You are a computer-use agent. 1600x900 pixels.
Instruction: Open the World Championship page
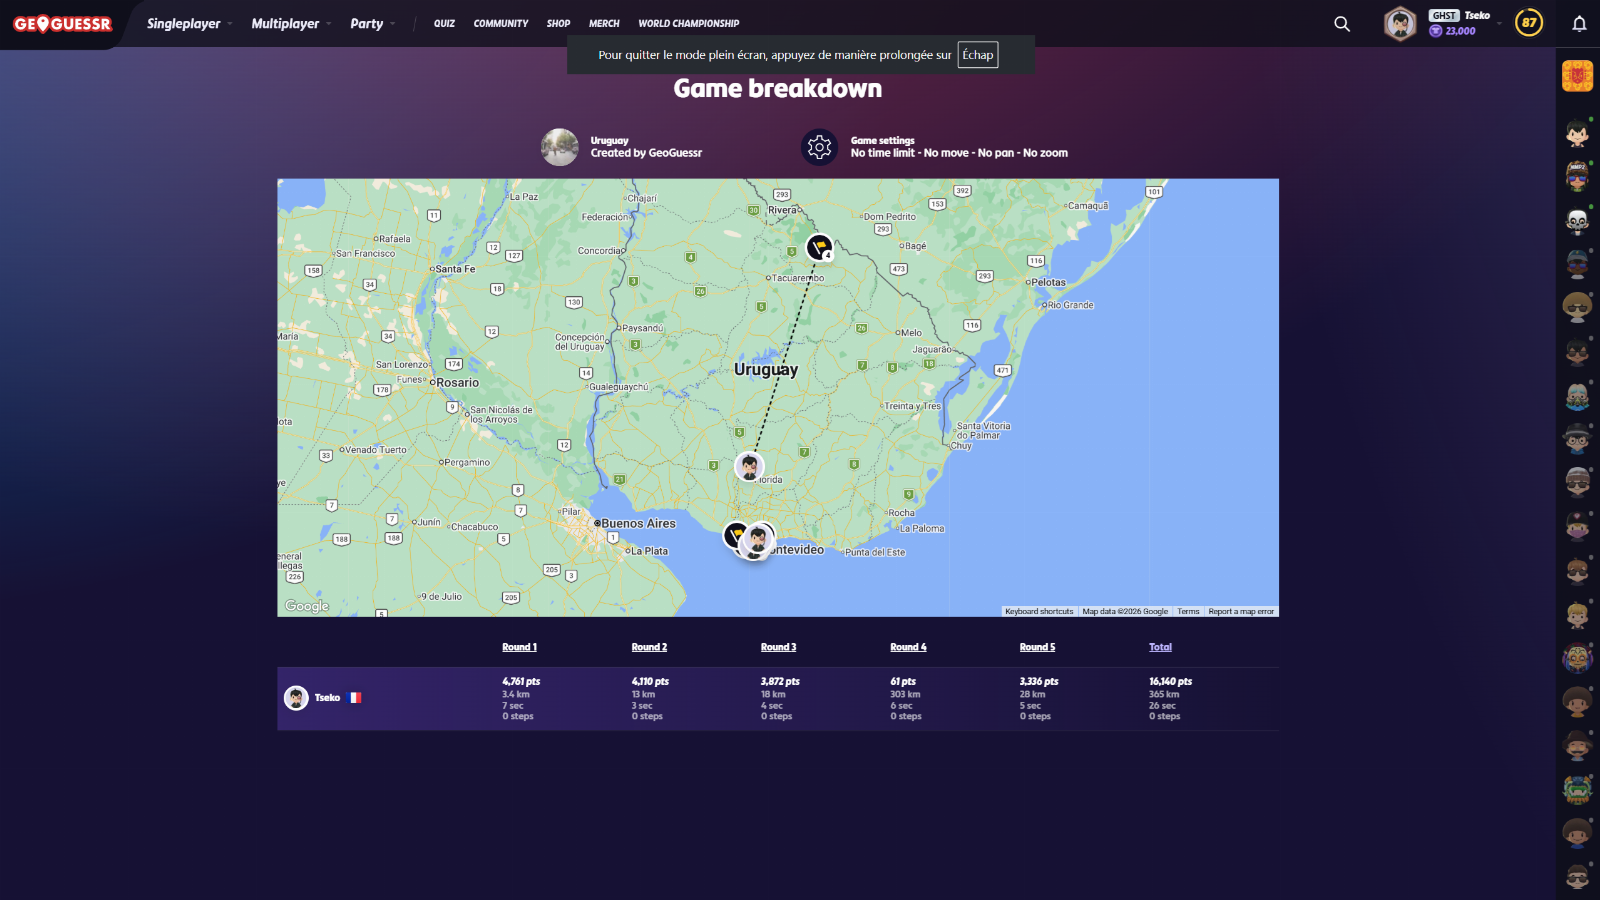[688, 23]
